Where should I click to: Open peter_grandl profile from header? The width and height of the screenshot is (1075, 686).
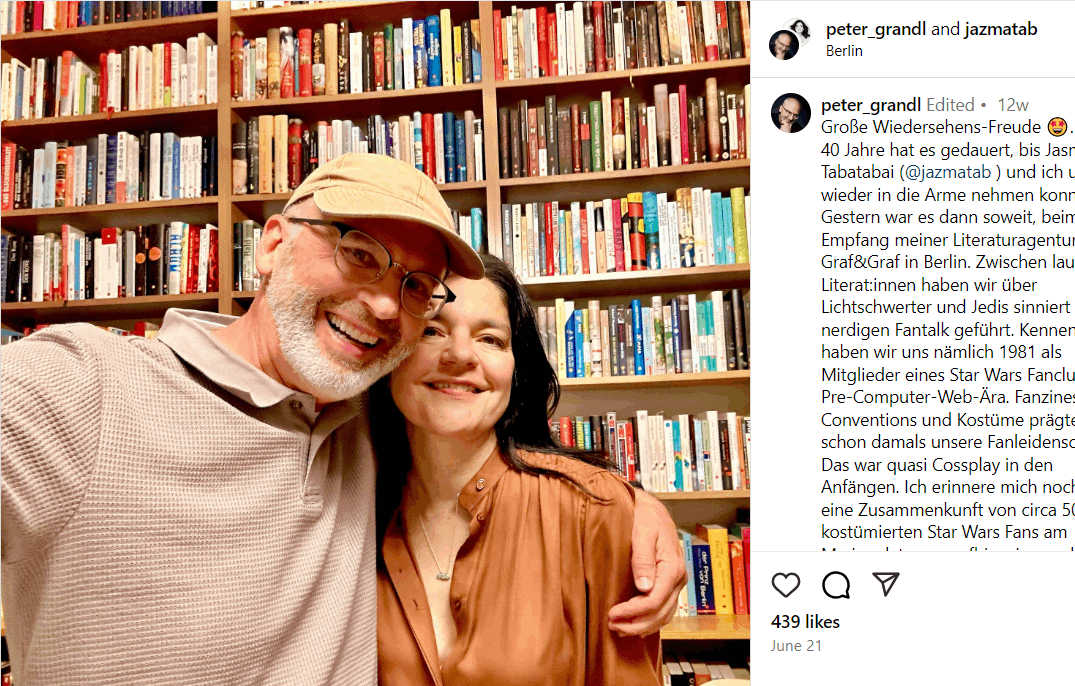[875, 29]
